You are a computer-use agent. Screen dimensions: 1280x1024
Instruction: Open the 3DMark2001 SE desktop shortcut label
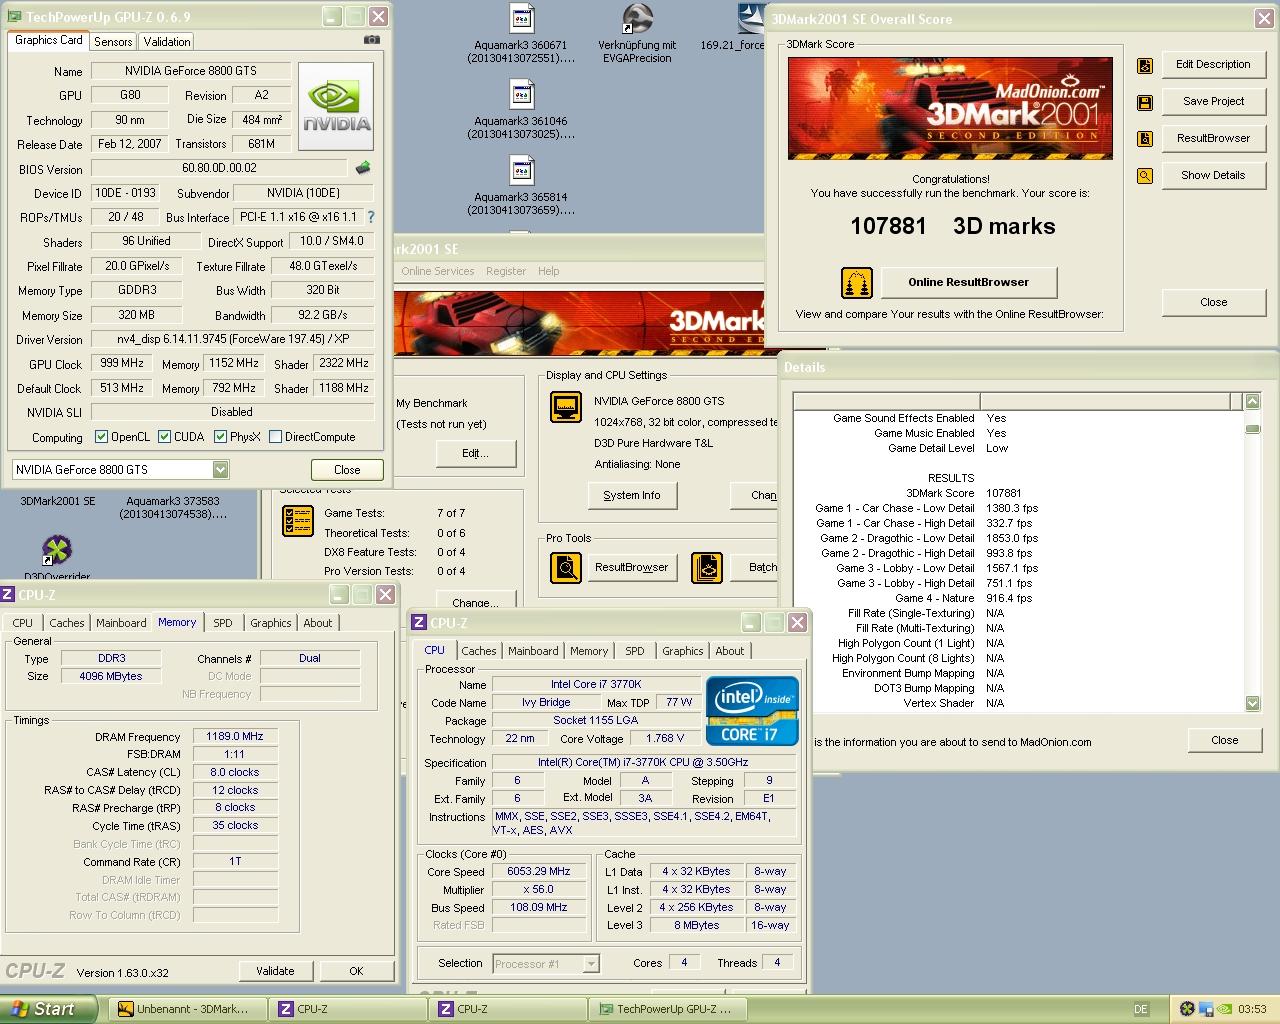pos(58,501)
